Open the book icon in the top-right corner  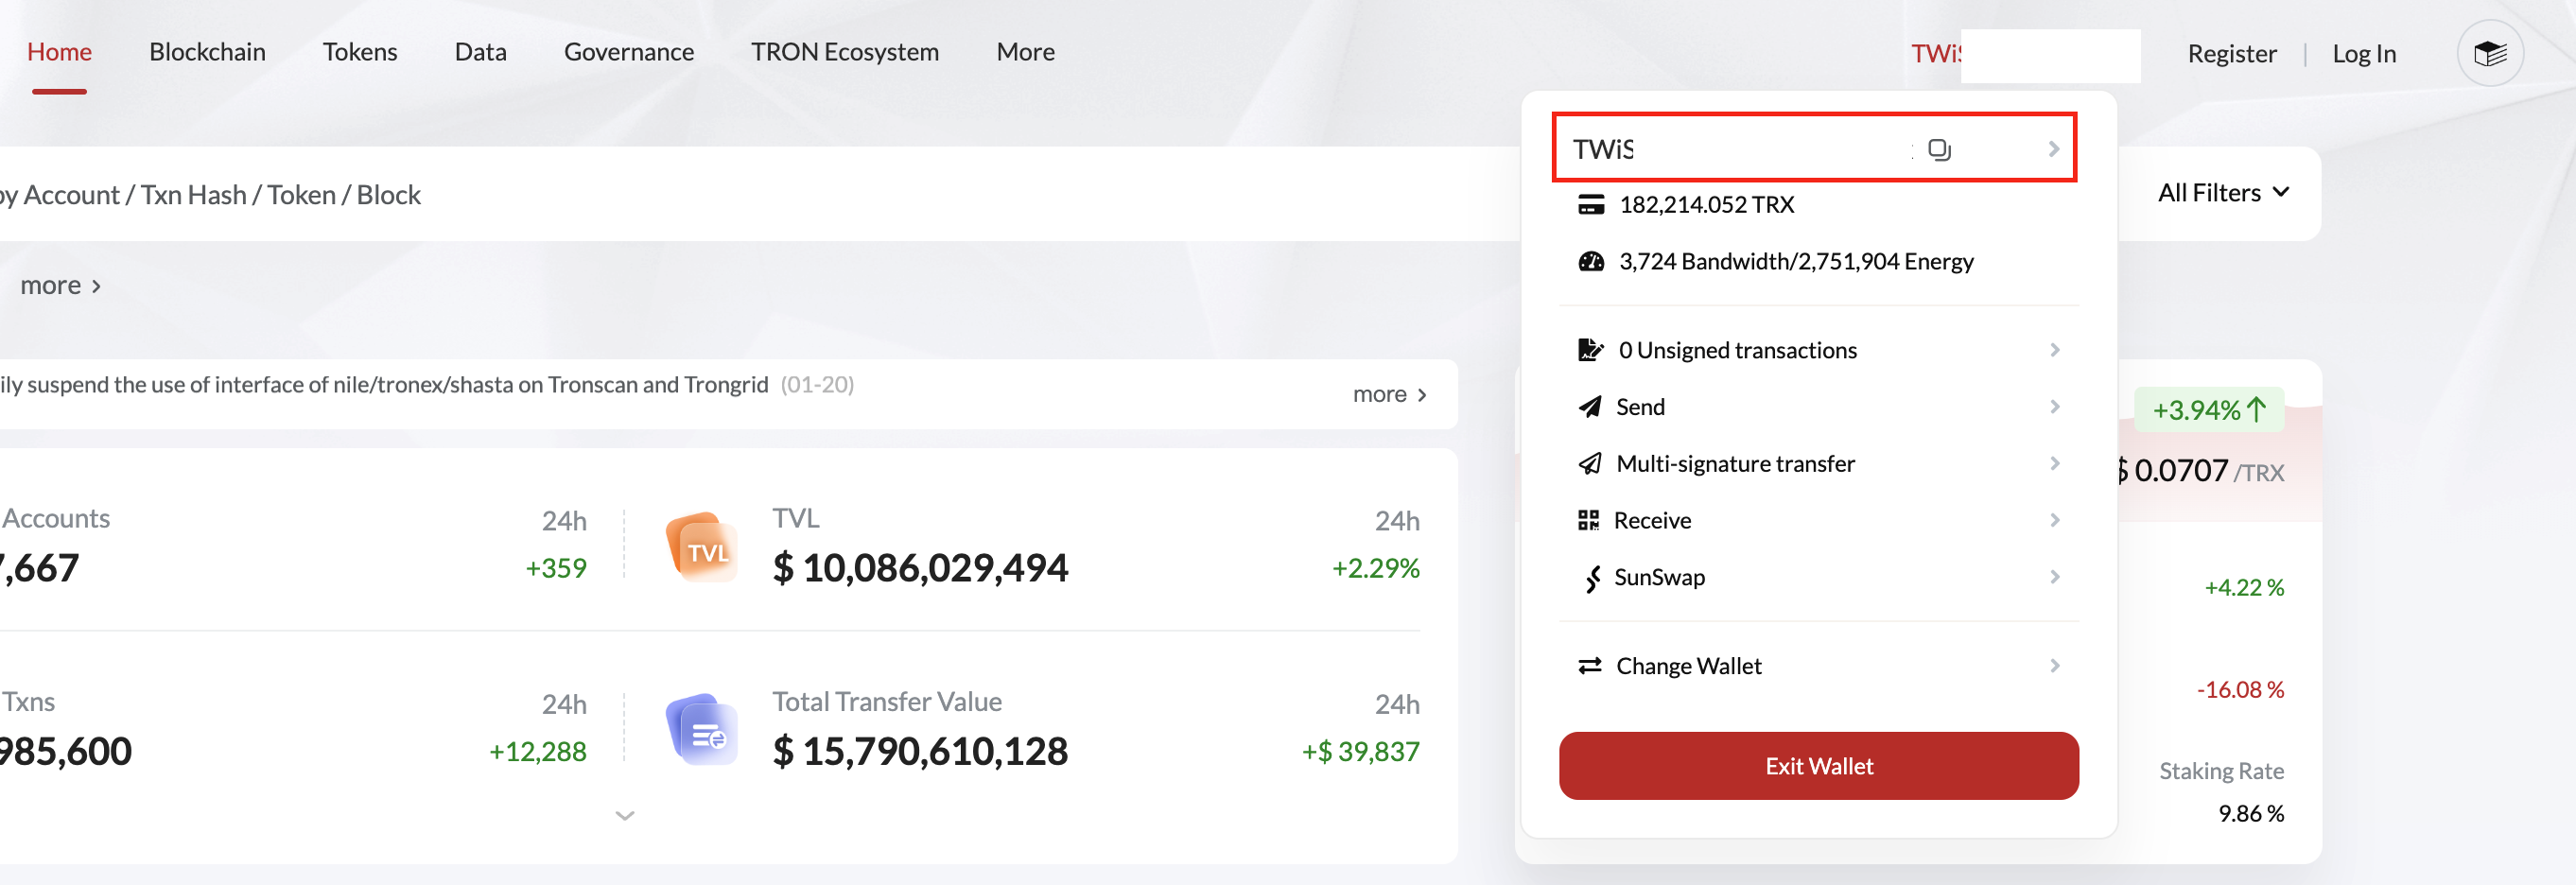tap(2490, 53)
